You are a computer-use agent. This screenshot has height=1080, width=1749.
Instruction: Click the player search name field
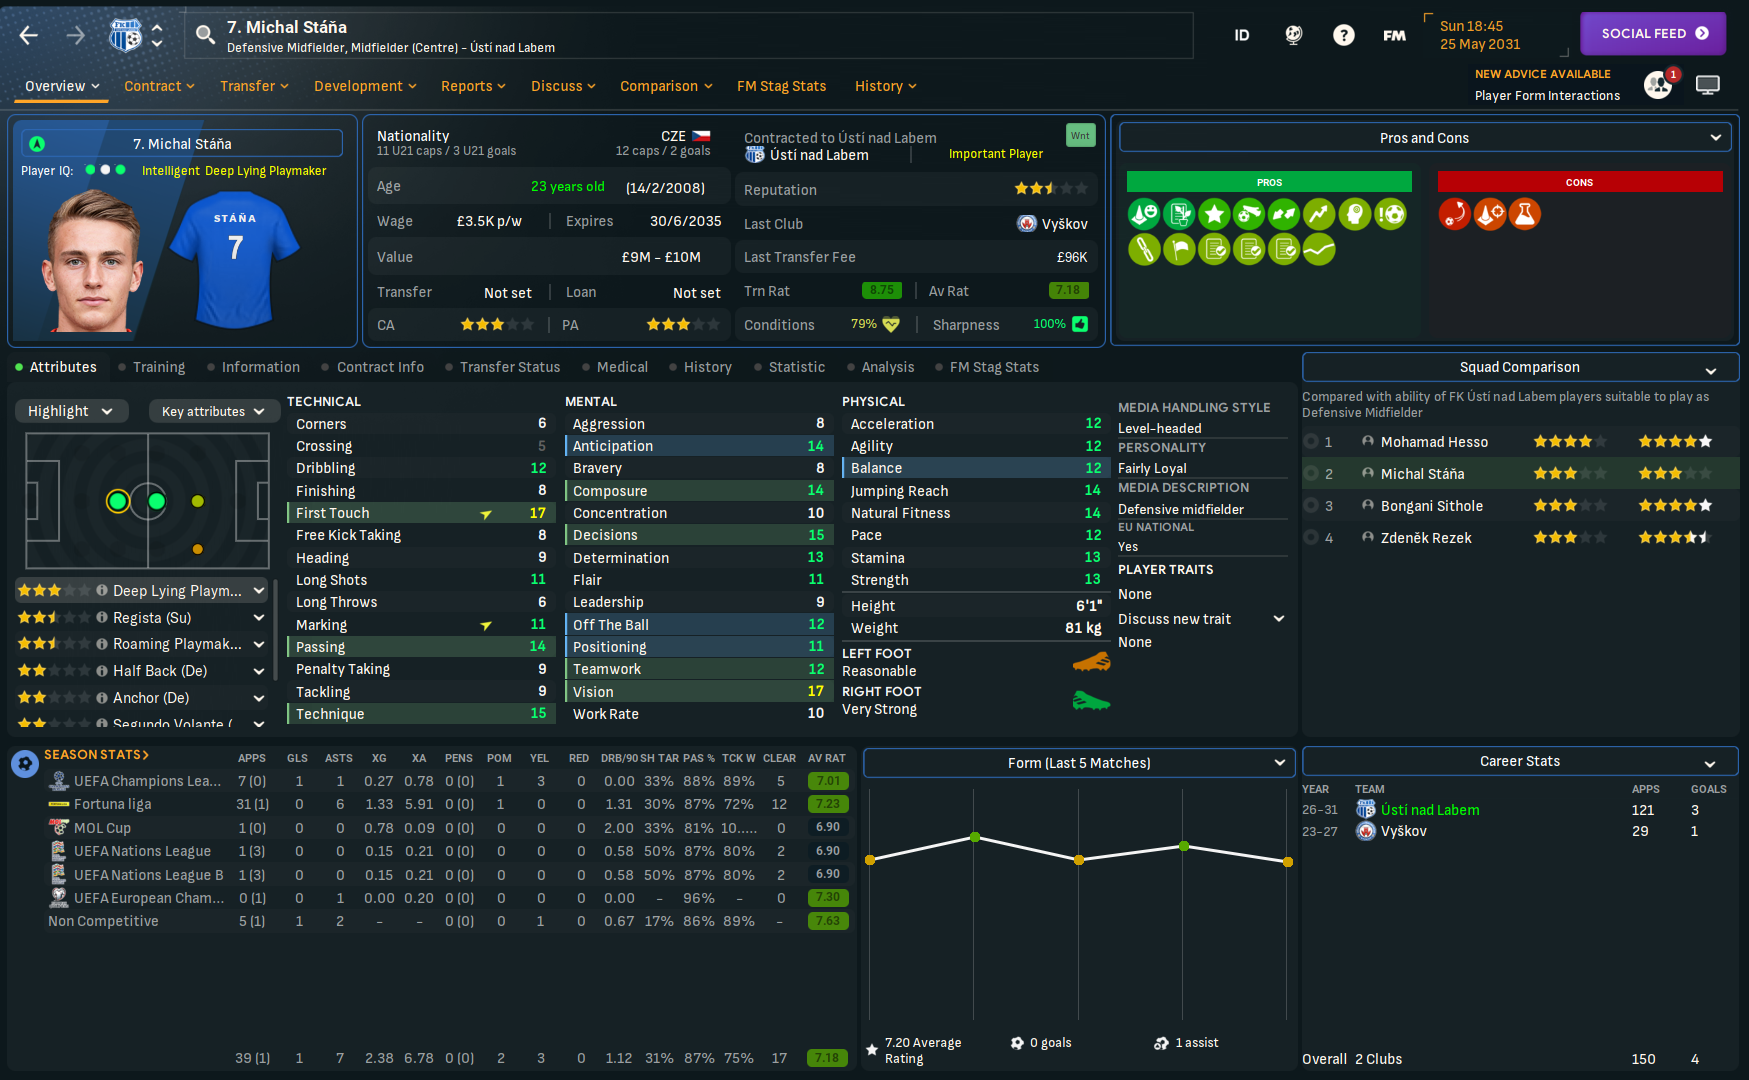coord(689,35)
